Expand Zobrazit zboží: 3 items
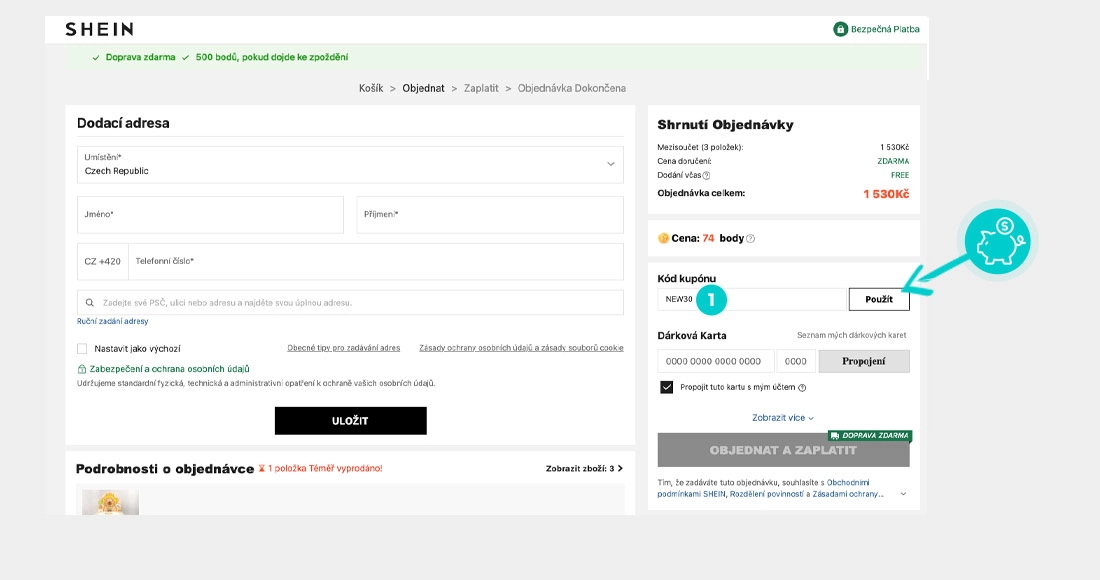The image size is (1100, 580). [584, 468]
